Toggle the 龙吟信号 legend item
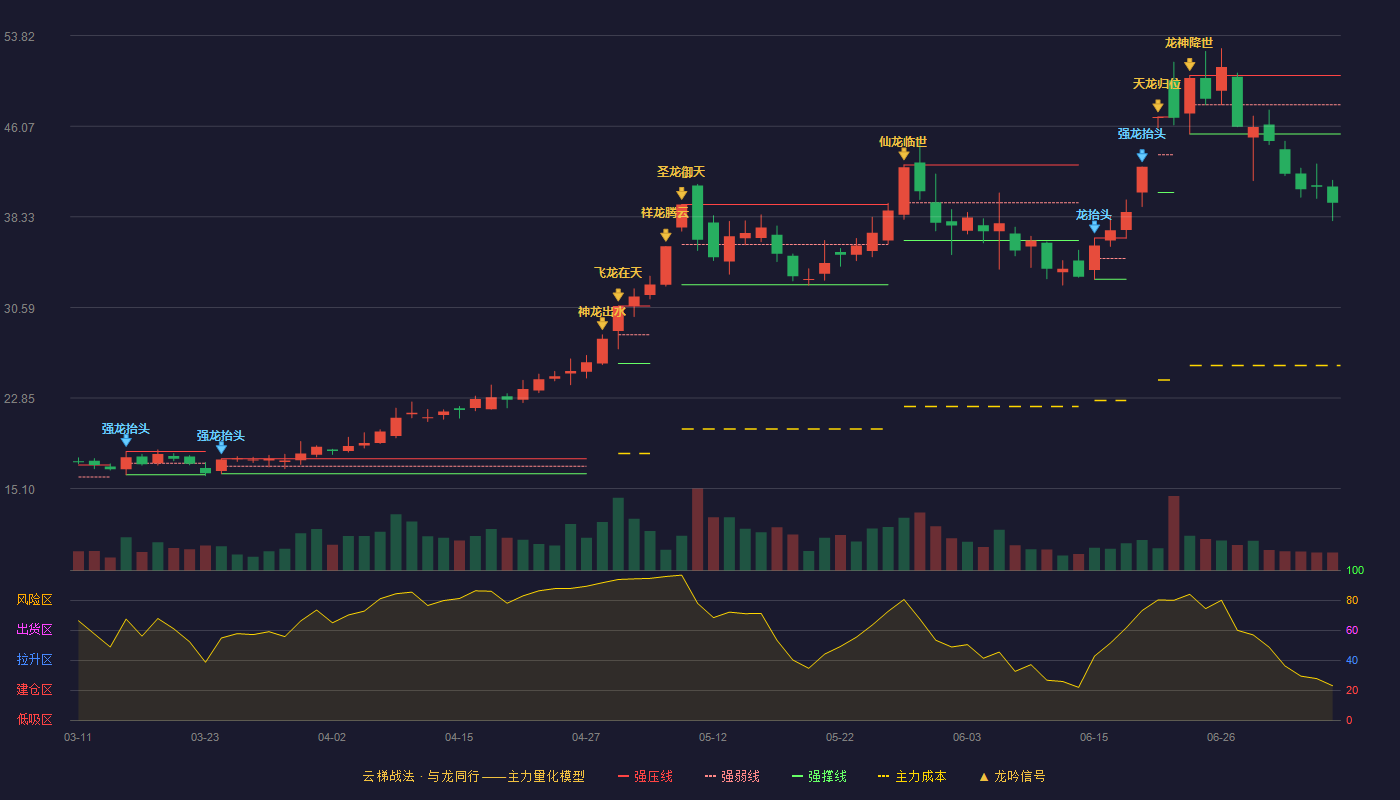 [1011, 776]
